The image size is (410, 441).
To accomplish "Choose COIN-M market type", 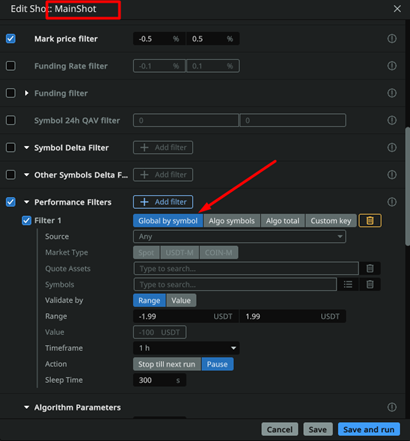I will click(219, 253).
